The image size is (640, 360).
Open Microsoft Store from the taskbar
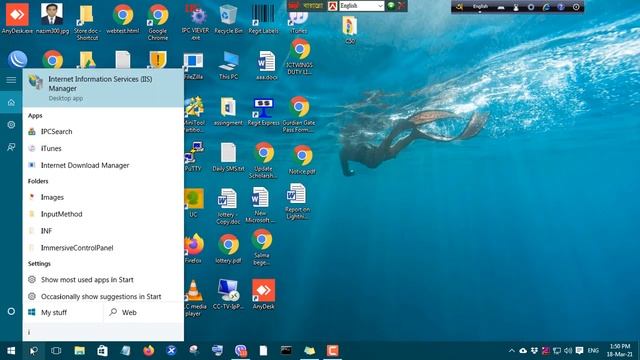(102, 351)
